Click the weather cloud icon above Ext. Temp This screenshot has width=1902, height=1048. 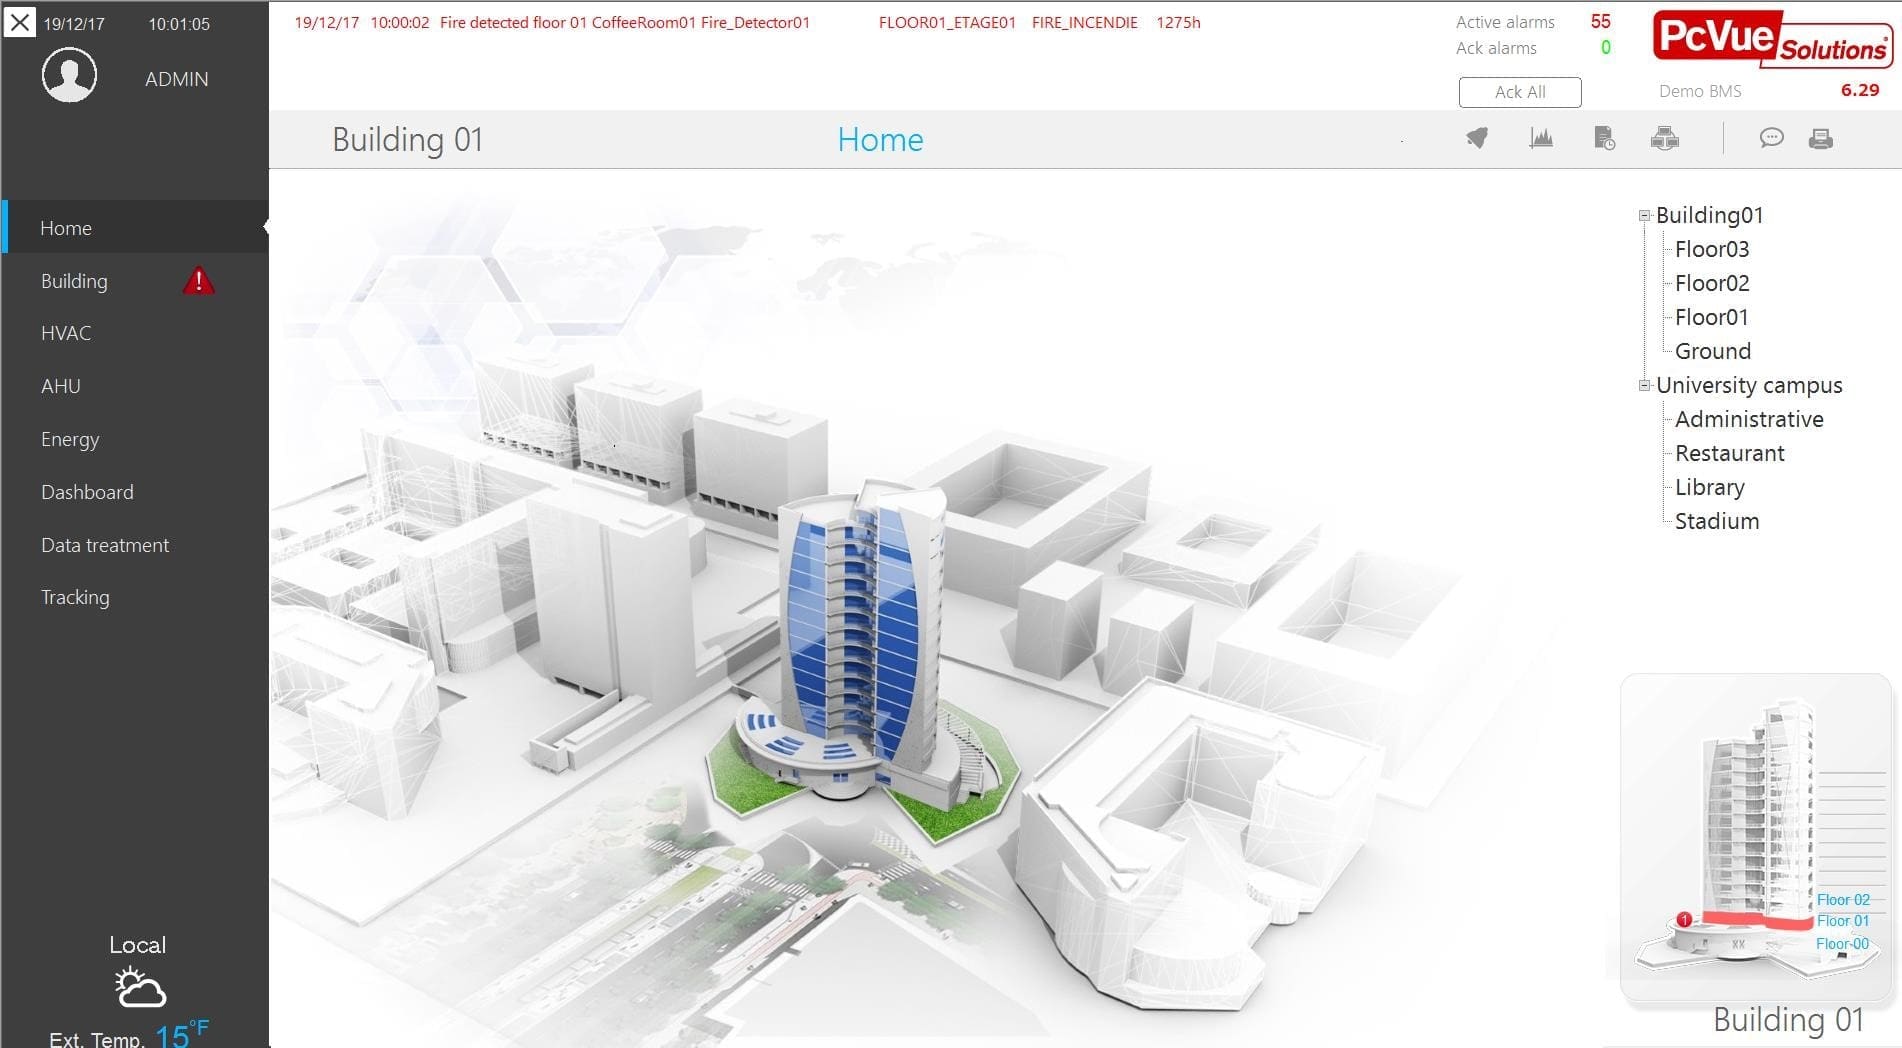point(138,987)
